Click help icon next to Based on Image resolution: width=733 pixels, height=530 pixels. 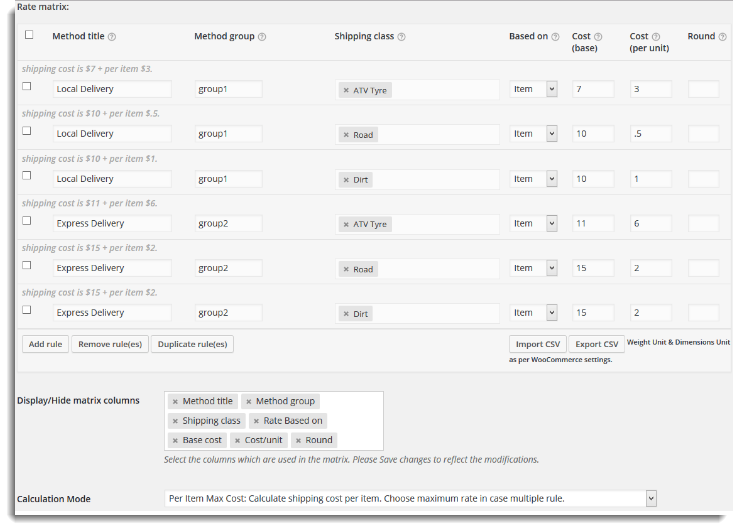(555, 37)
